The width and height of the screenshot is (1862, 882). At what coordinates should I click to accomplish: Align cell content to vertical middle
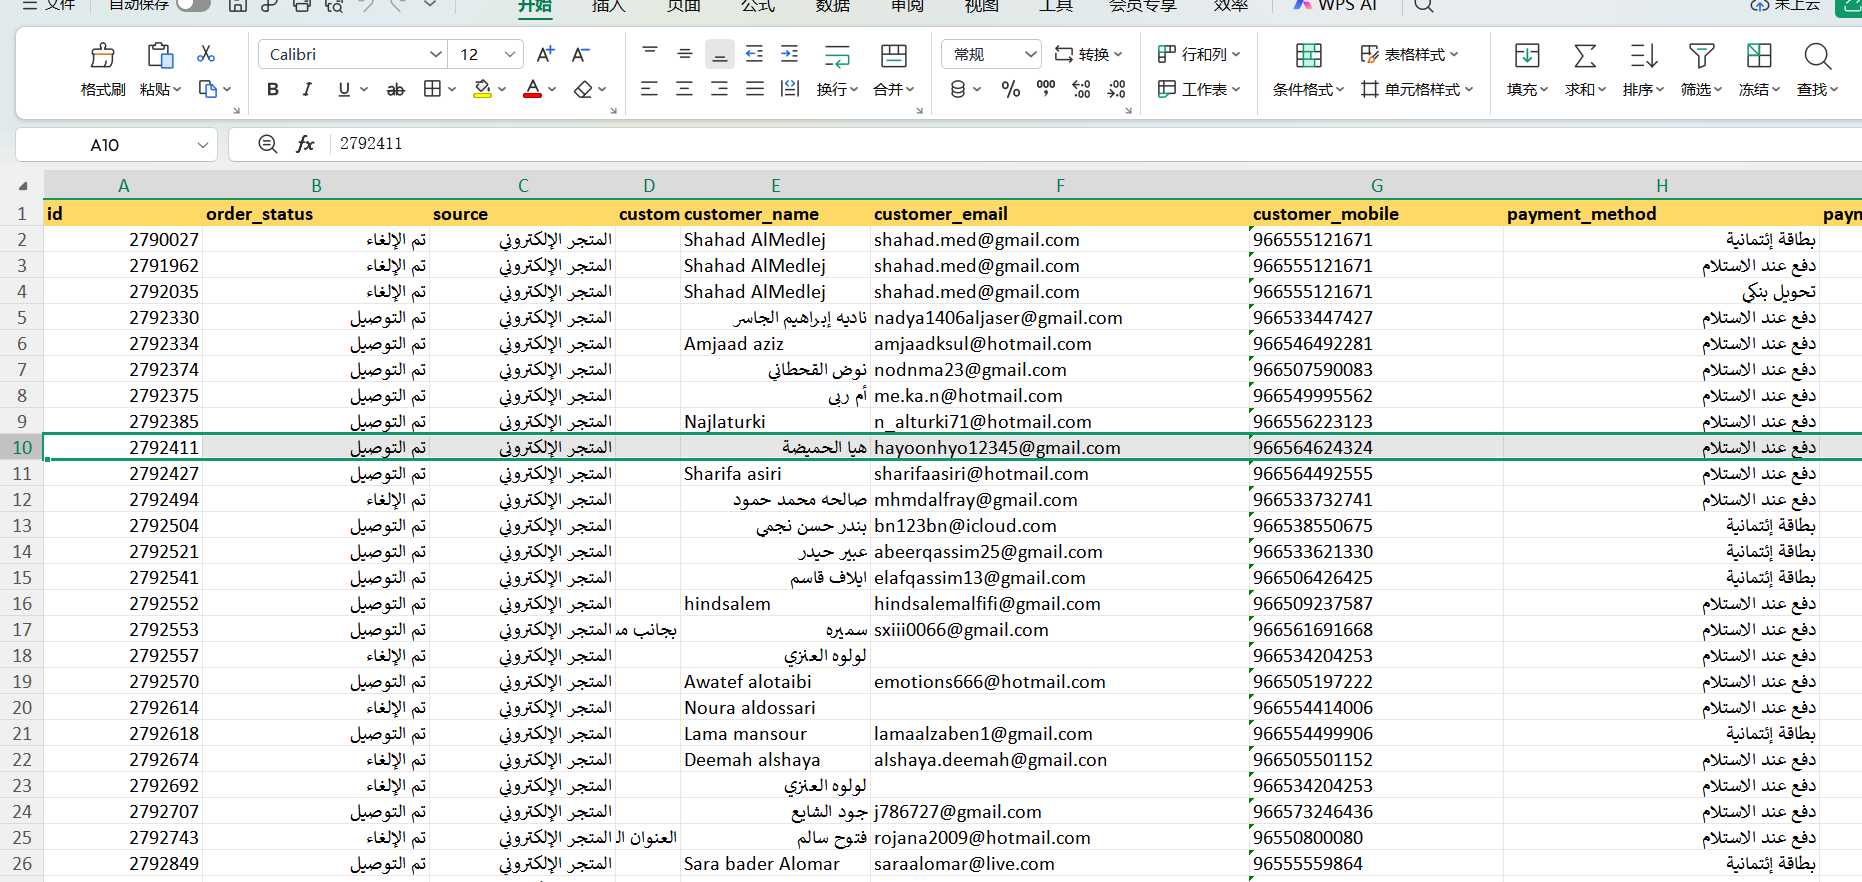pos(685,54)
